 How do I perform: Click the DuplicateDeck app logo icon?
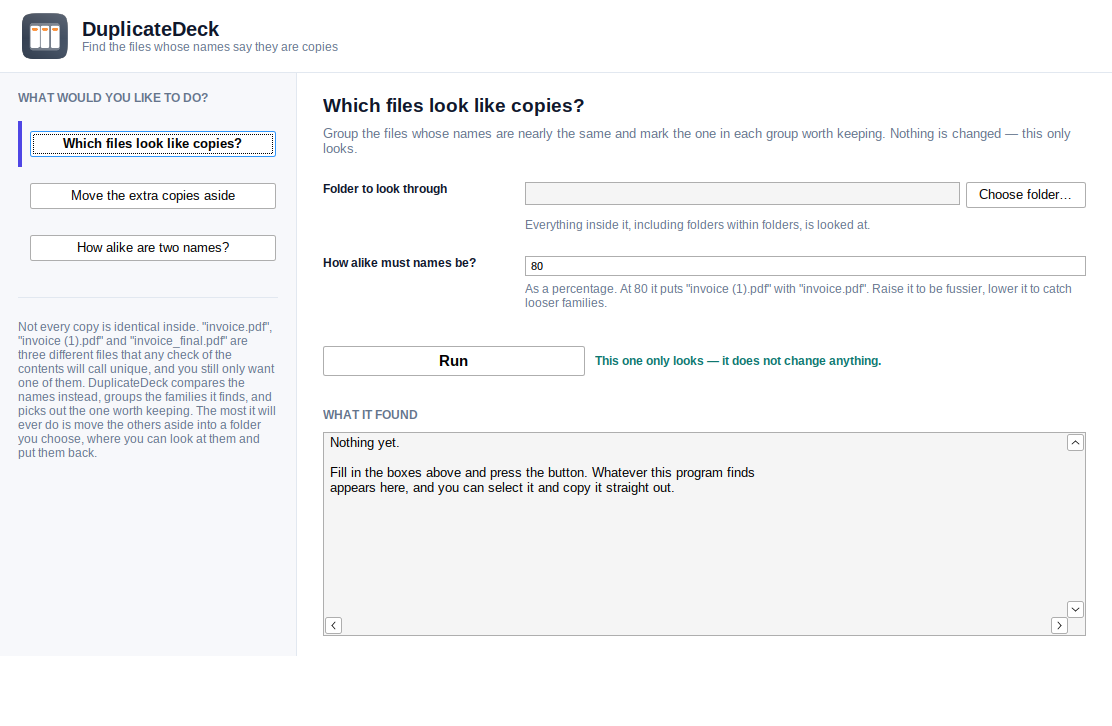[45, 36]
